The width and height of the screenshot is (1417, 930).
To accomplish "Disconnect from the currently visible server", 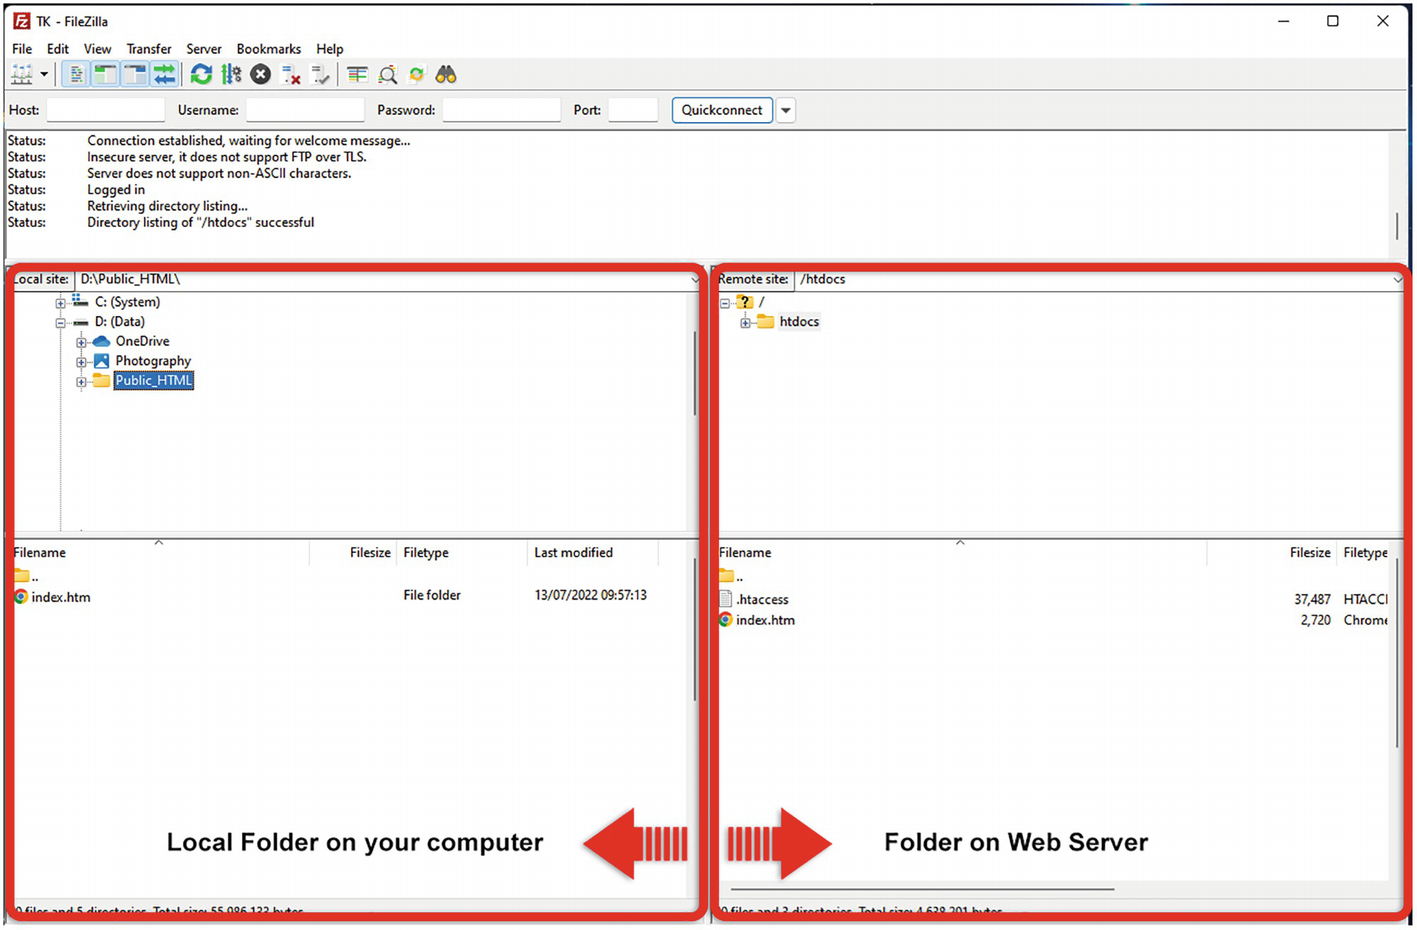I will tap(291, 75).
